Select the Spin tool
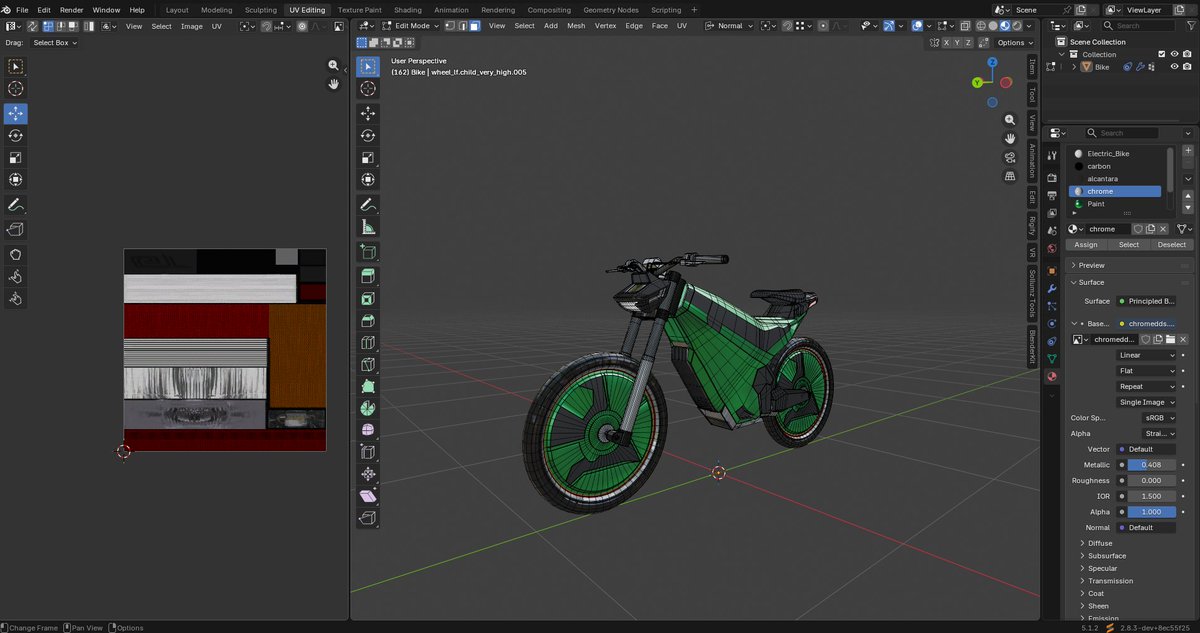This screenshot has height=633, width=1200. pos(367,409)
